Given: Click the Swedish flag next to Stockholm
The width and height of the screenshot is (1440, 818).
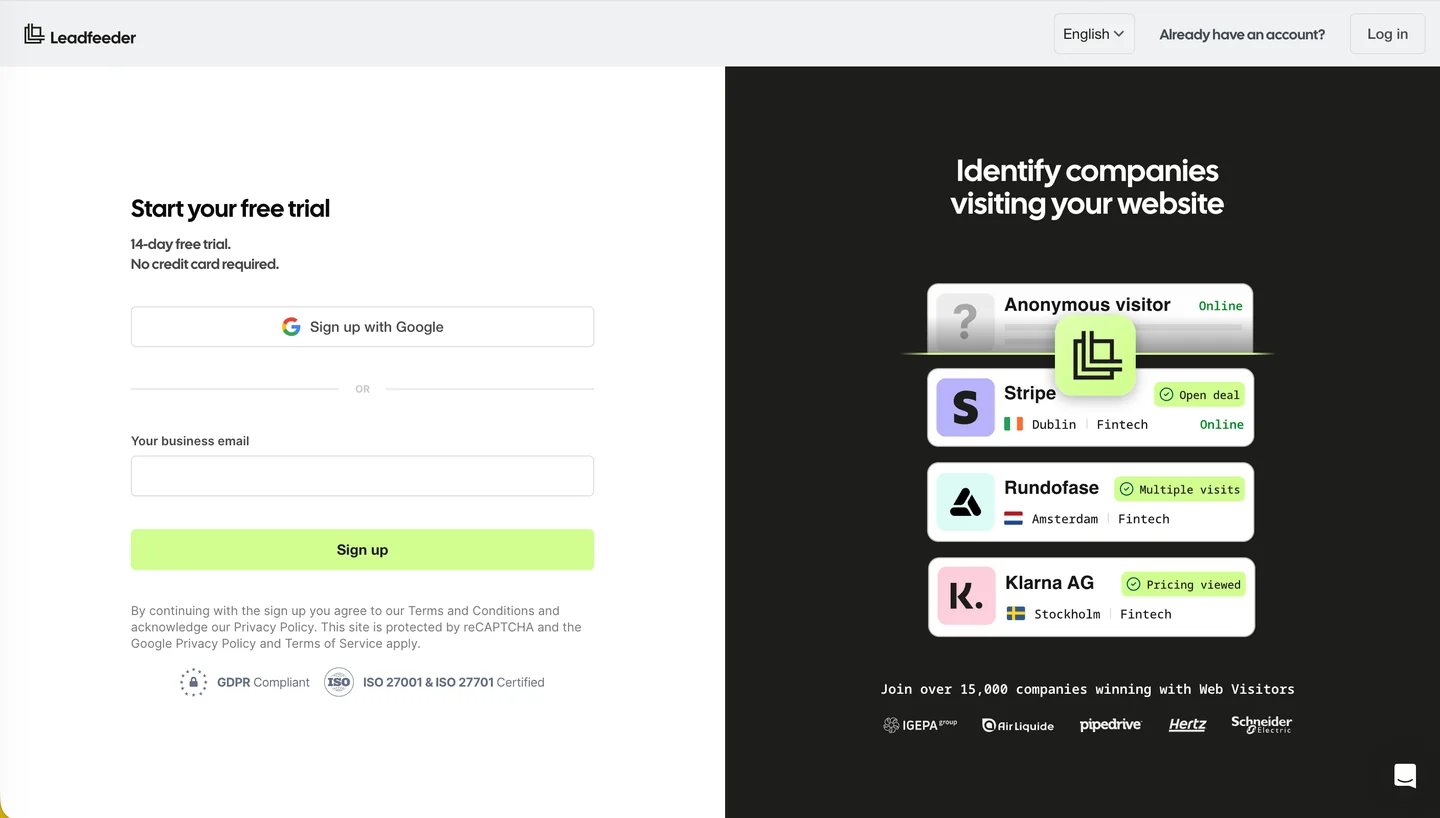Looking at the screenshot, I should tap(1015, 614).
